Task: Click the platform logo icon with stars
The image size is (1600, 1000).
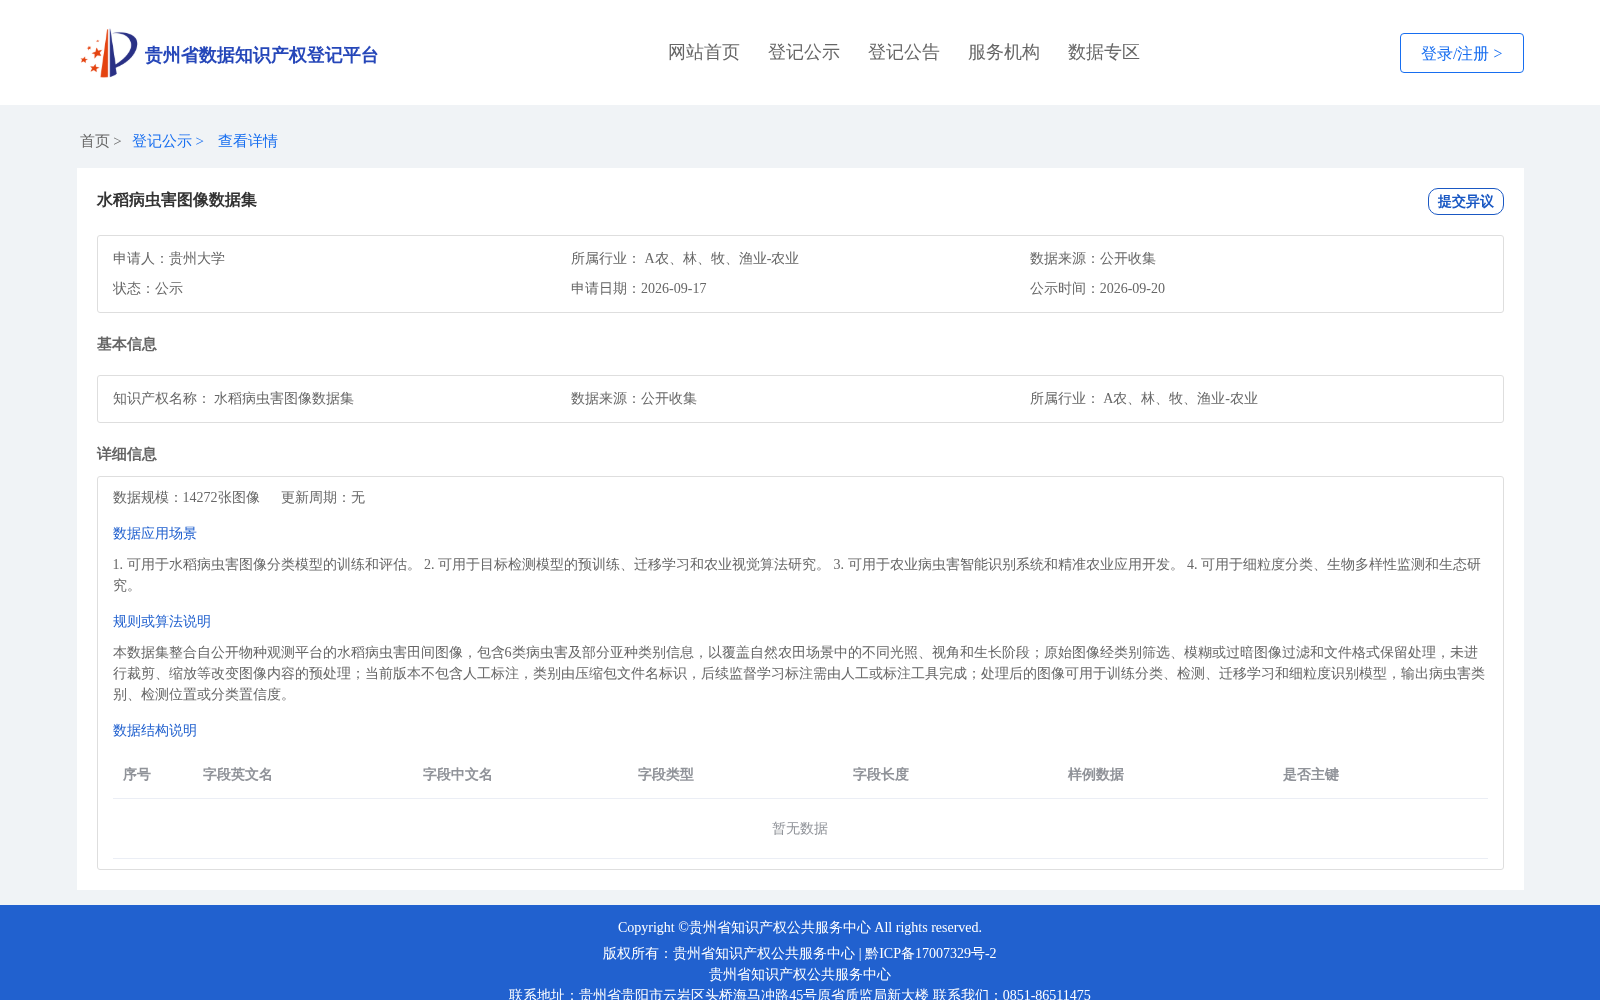Action: [x=109, y=53]
